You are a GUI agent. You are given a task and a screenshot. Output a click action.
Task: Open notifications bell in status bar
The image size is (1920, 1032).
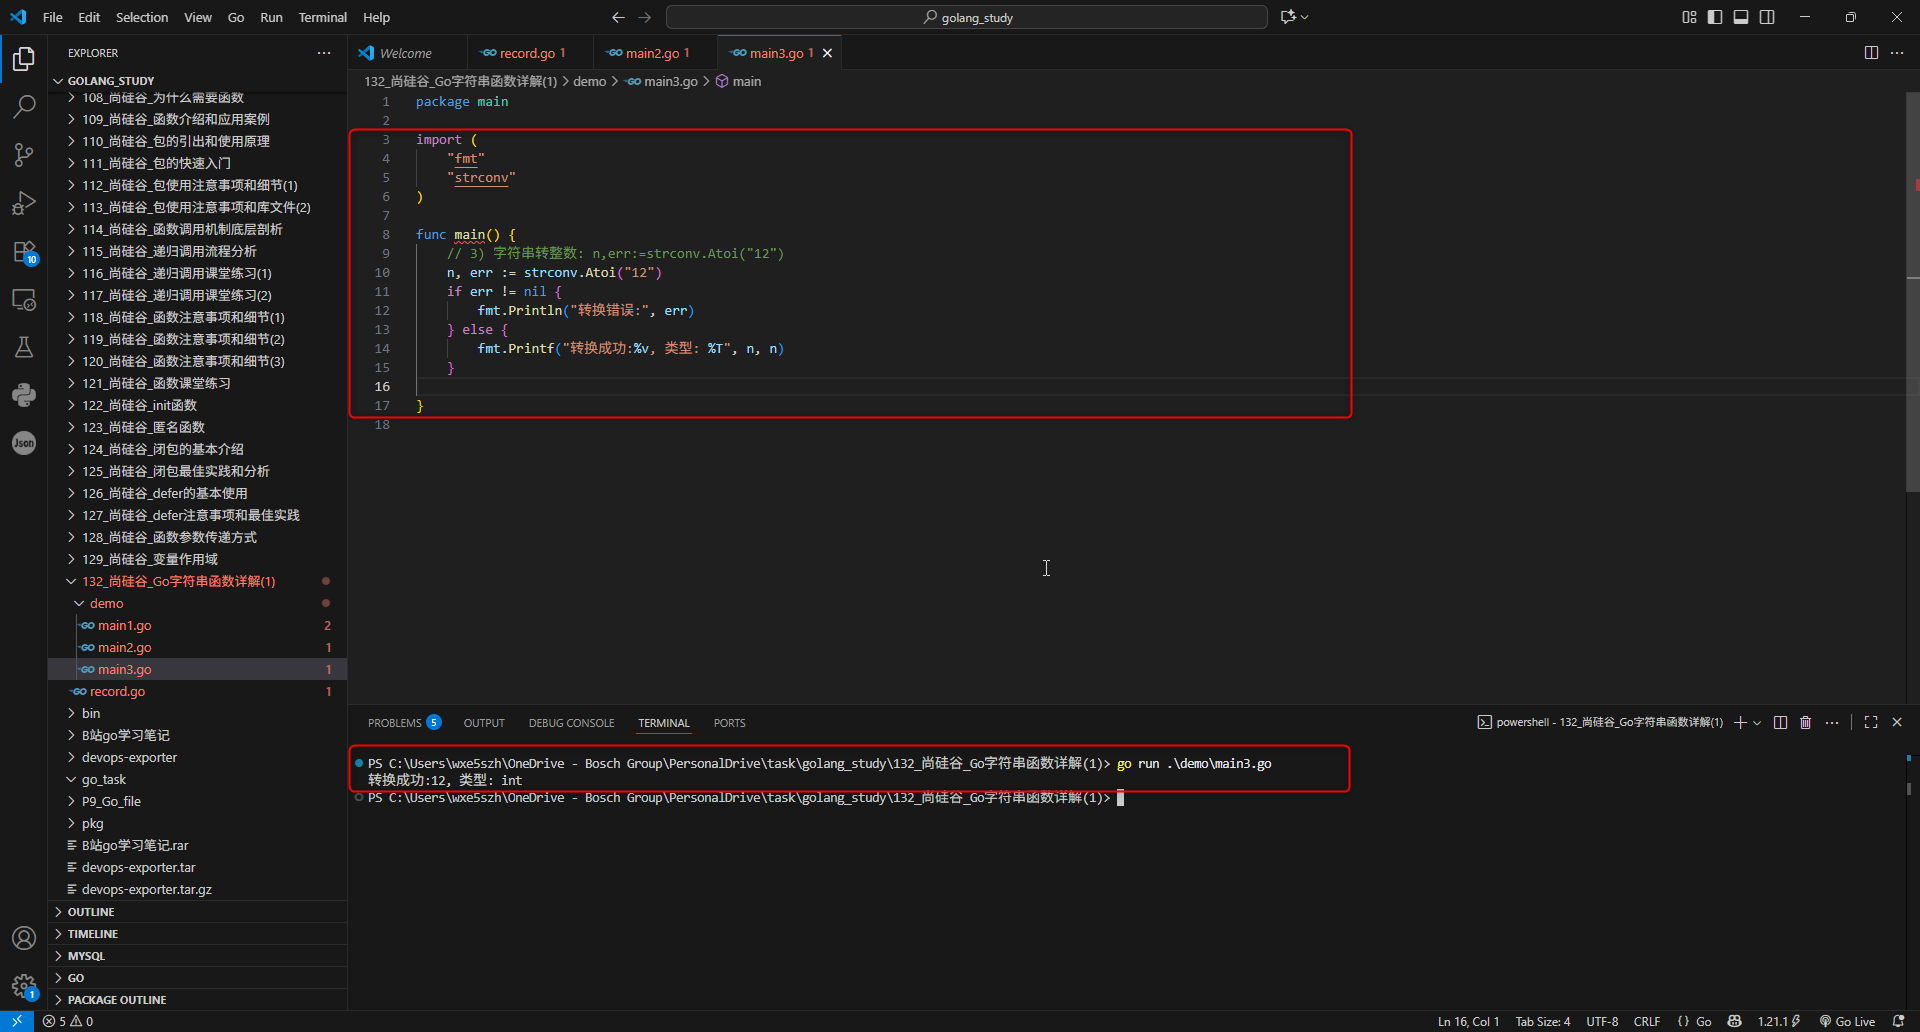point(1899,1021)
